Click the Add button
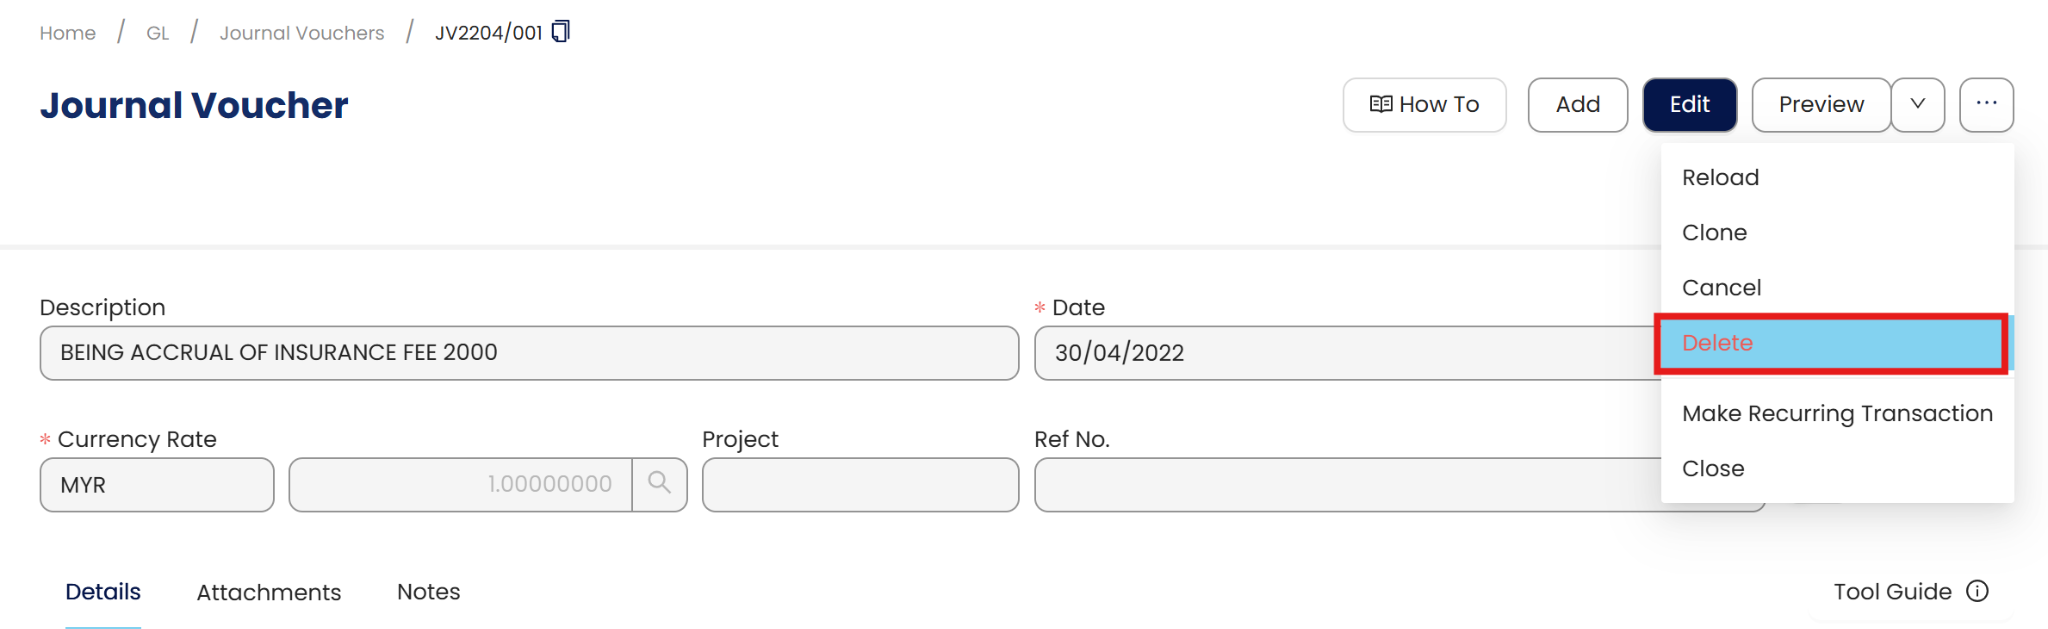The height and width of the screenshot is (629, 2048). coord(1577,104)
